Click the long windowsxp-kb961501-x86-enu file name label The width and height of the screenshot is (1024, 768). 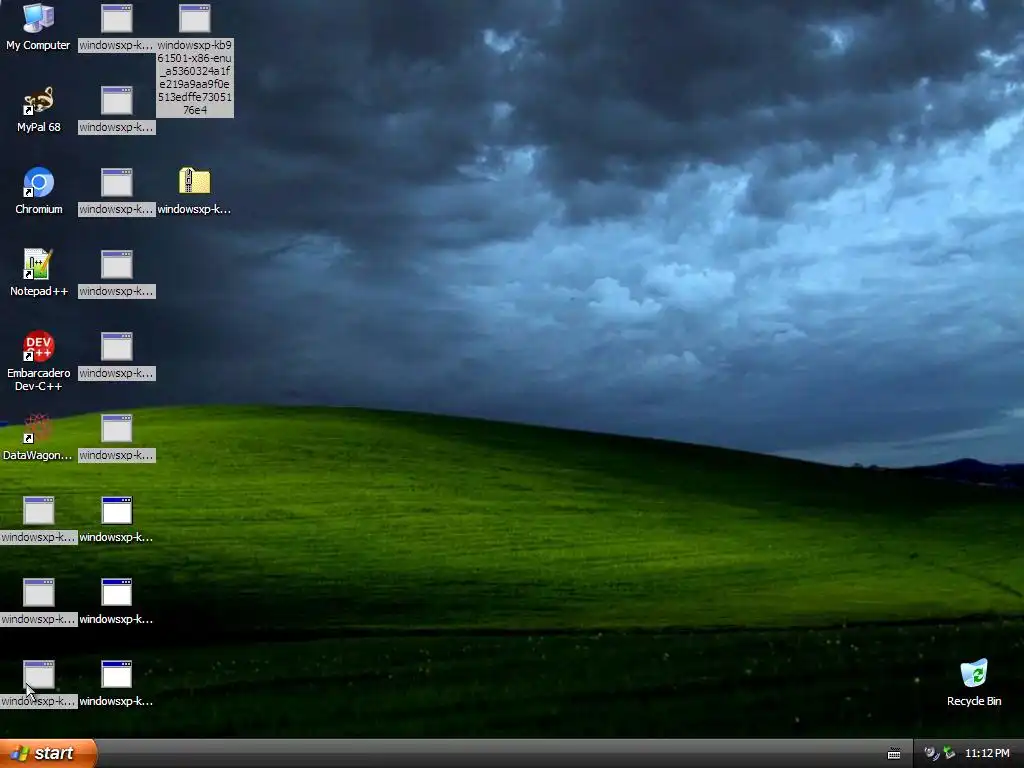click(195, 78)
